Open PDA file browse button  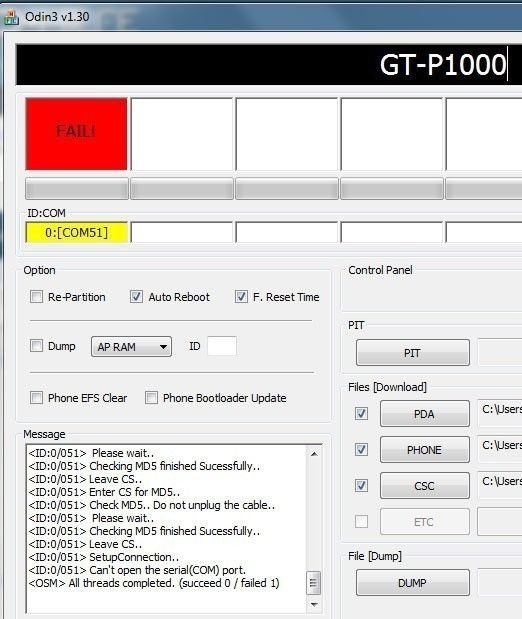tap(424, 414)
